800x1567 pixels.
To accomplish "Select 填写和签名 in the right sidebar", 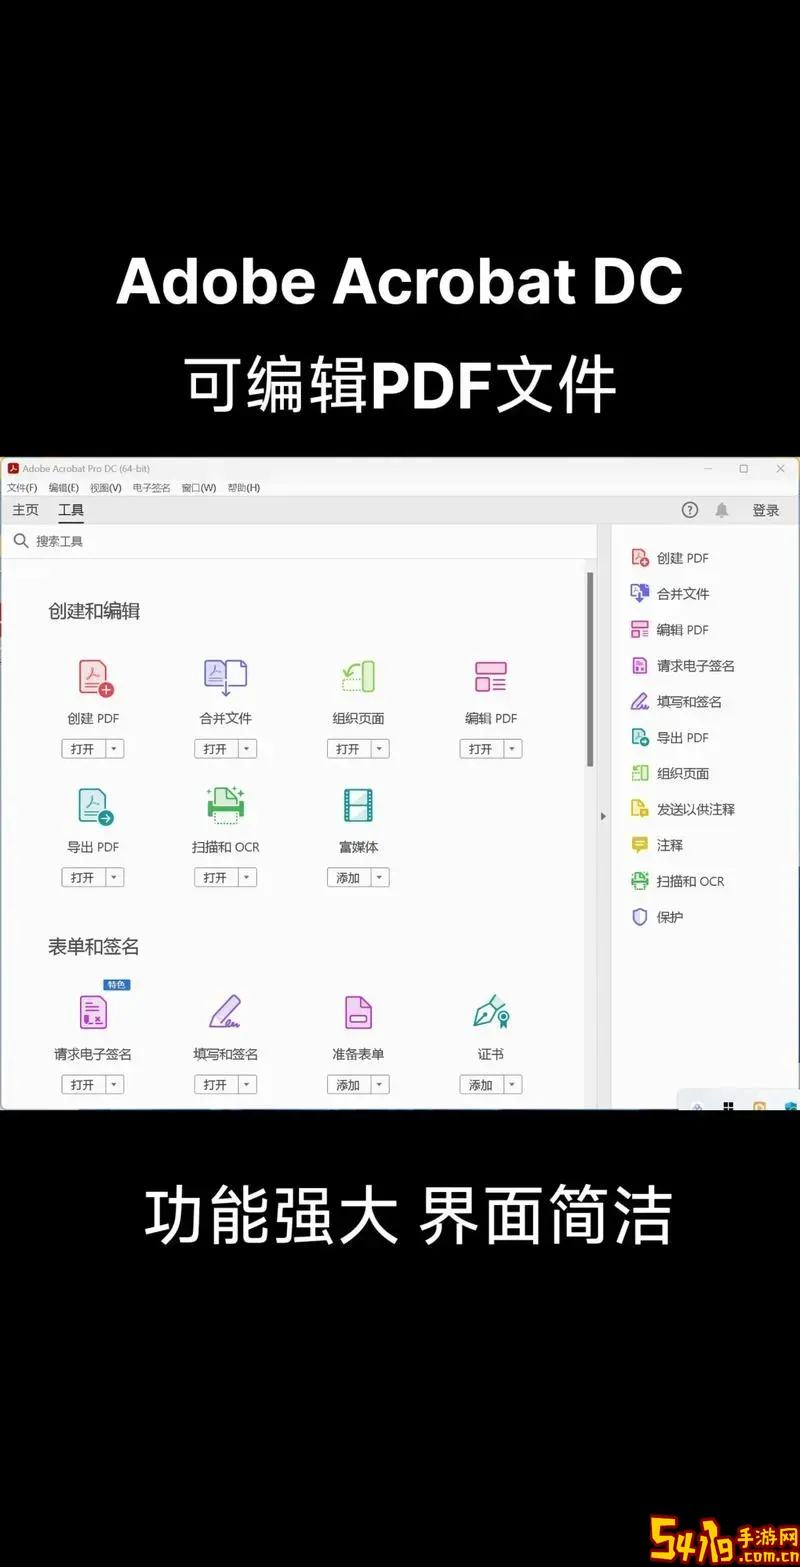I will [x=676, y=702].
